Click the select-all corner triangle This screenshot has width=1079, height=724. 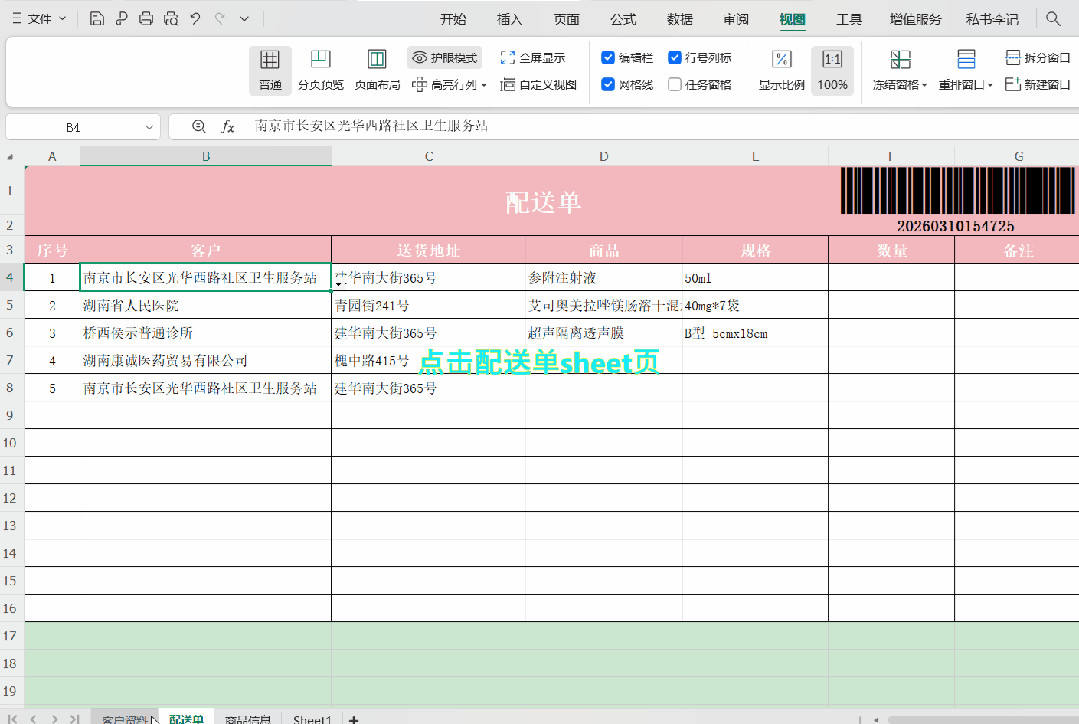coord(11,157)
